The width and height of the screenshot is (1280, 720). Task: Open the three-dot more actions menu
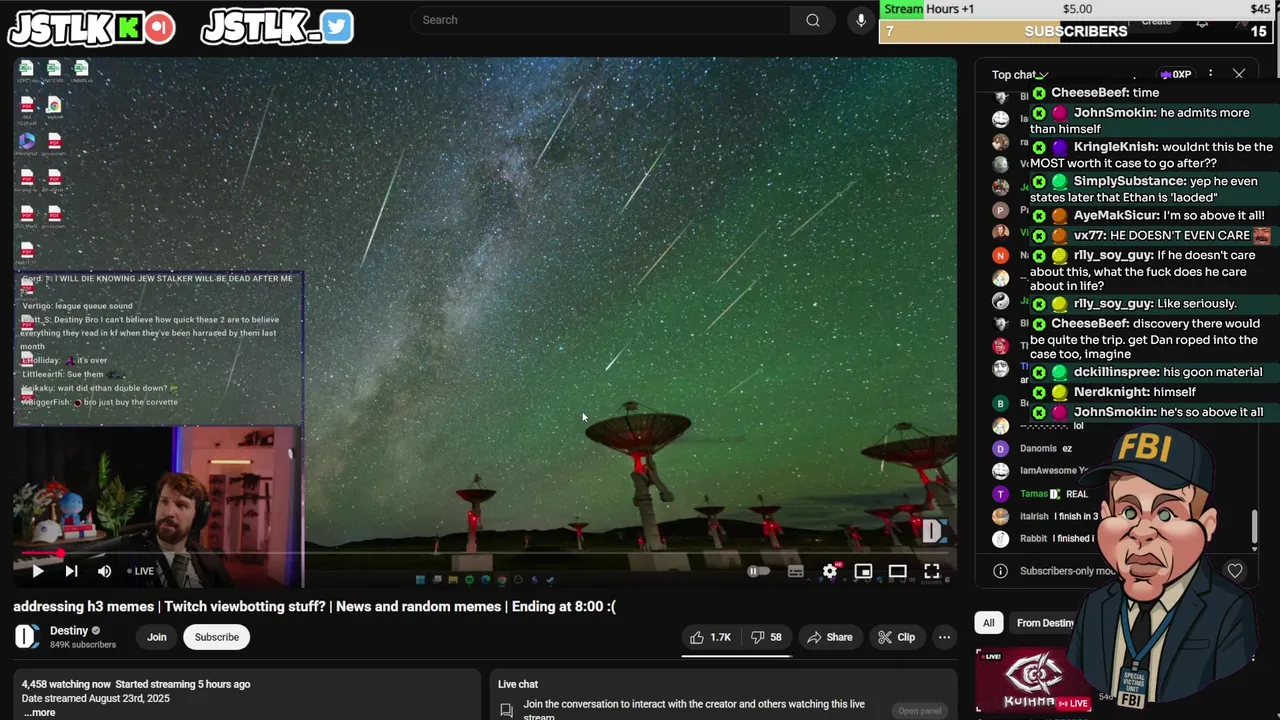pos(944,637)
